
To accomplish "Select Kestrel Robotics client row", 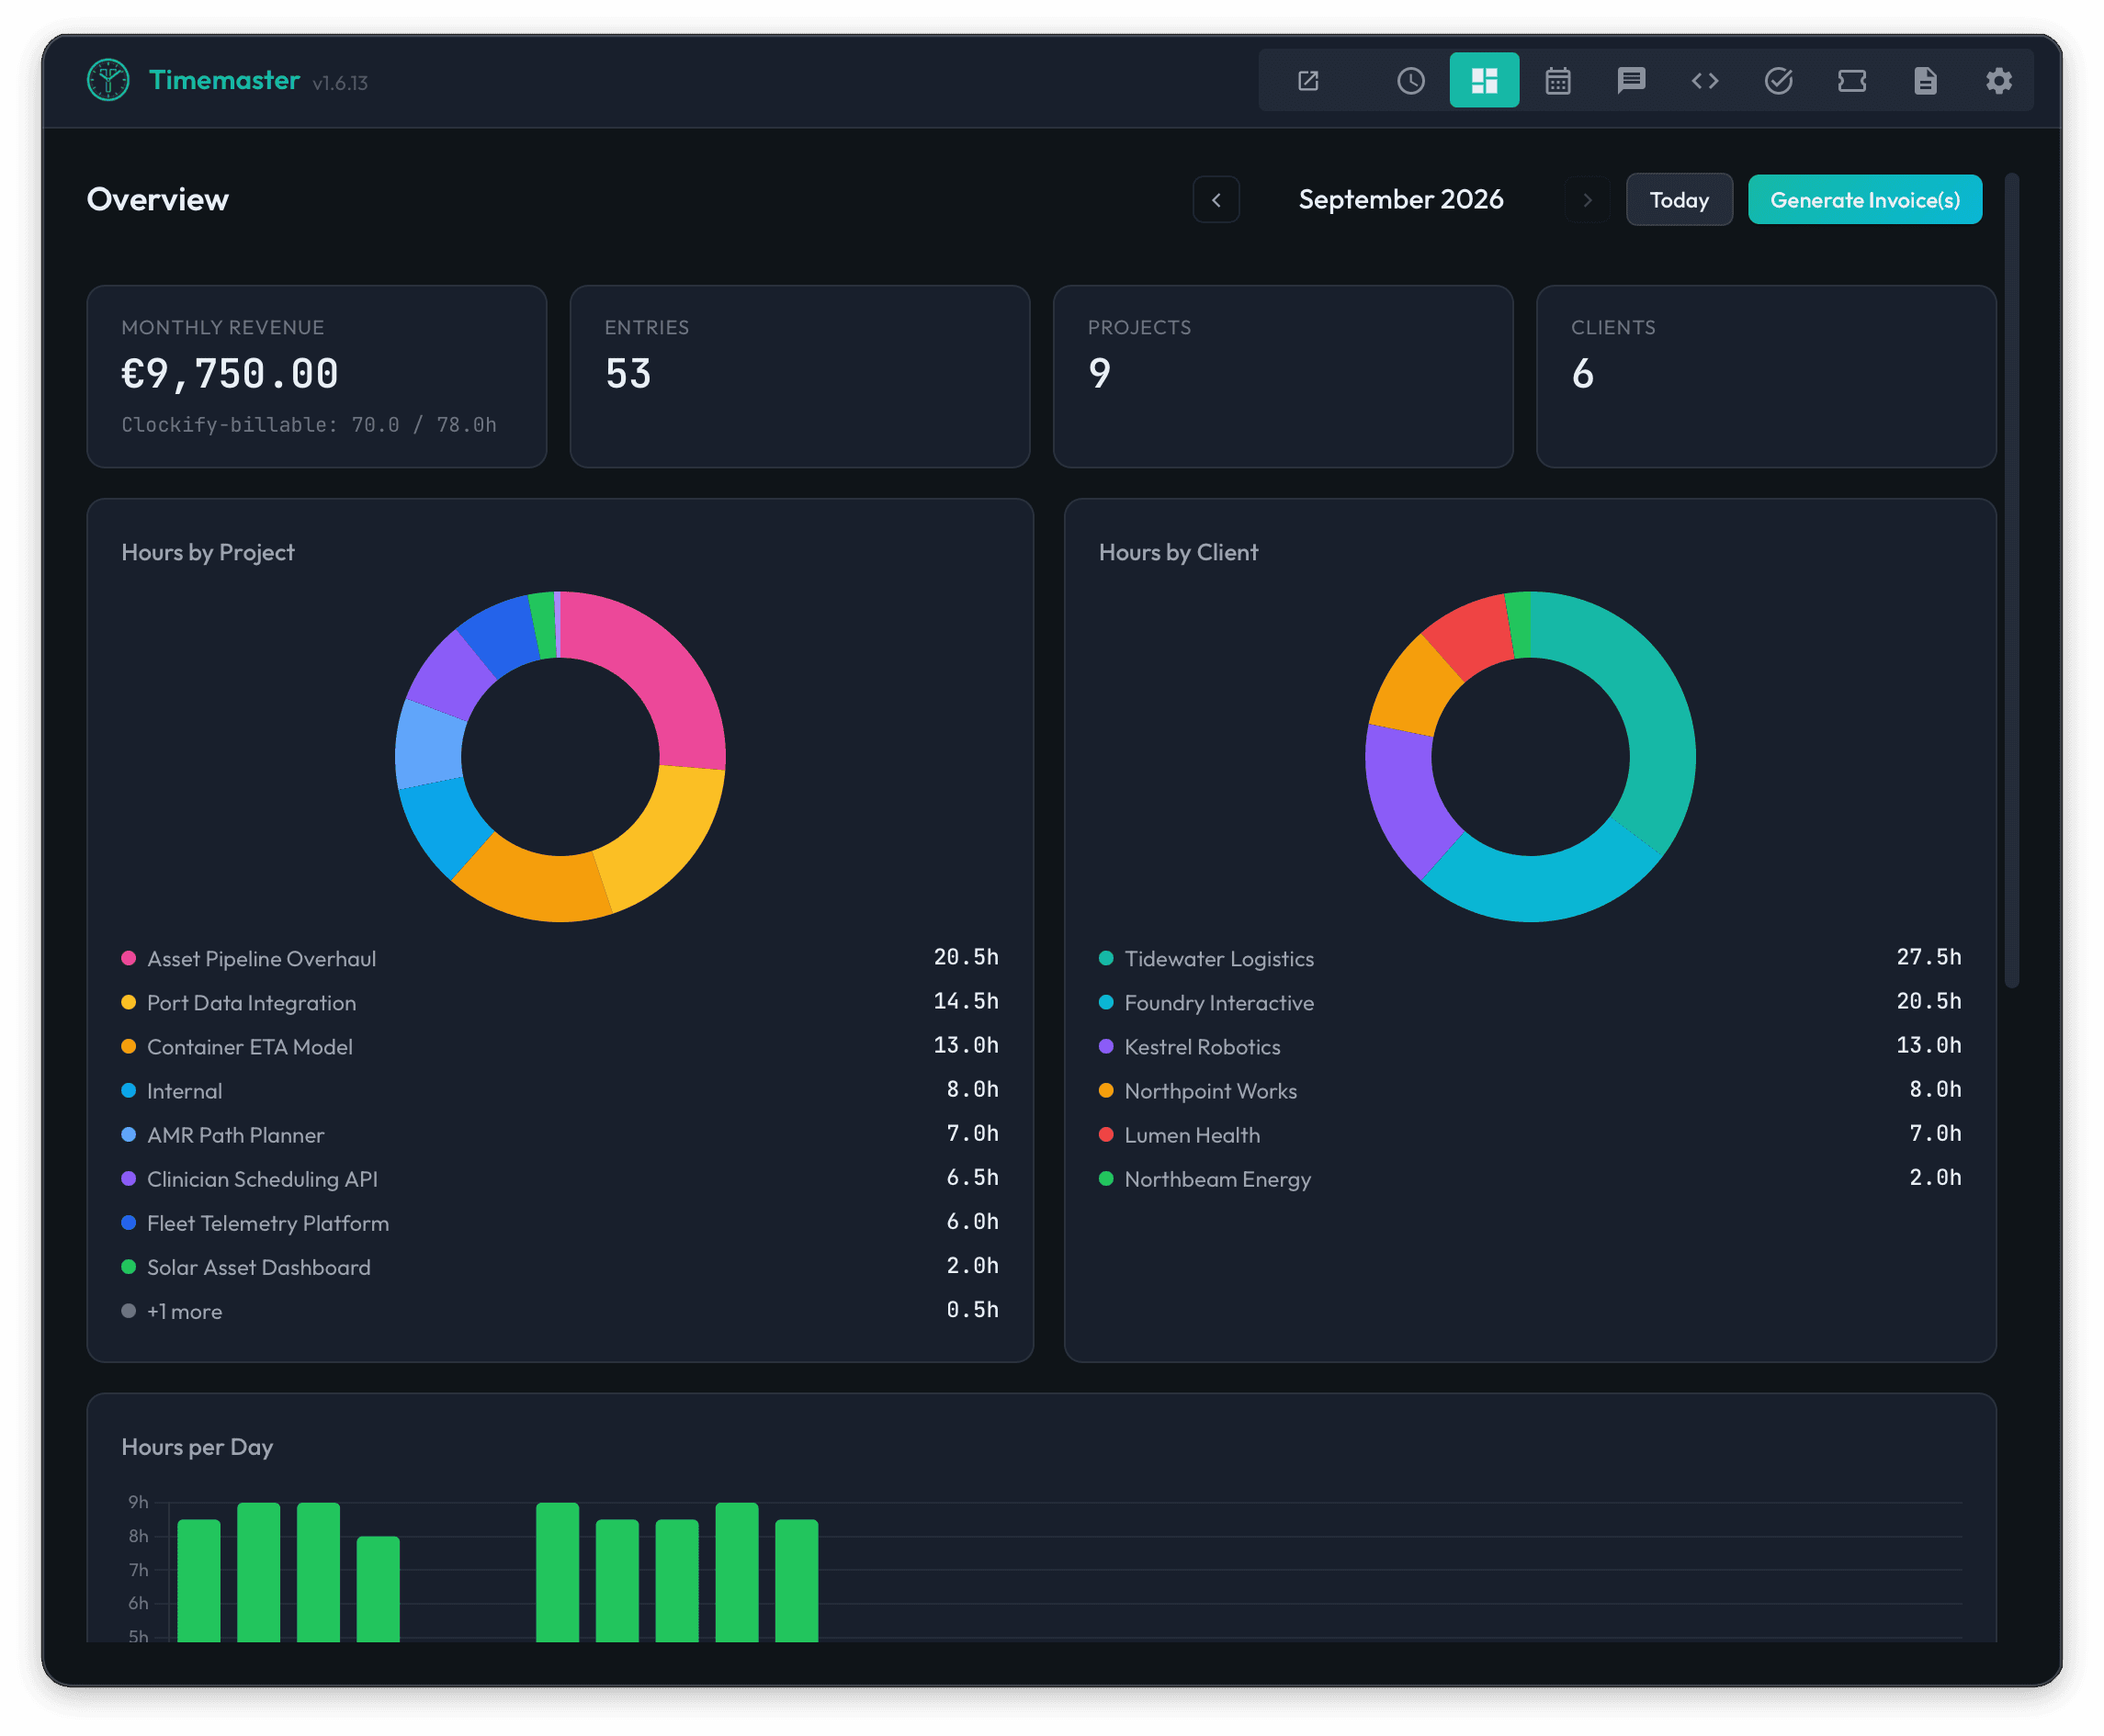I will pos(1530,1046).
